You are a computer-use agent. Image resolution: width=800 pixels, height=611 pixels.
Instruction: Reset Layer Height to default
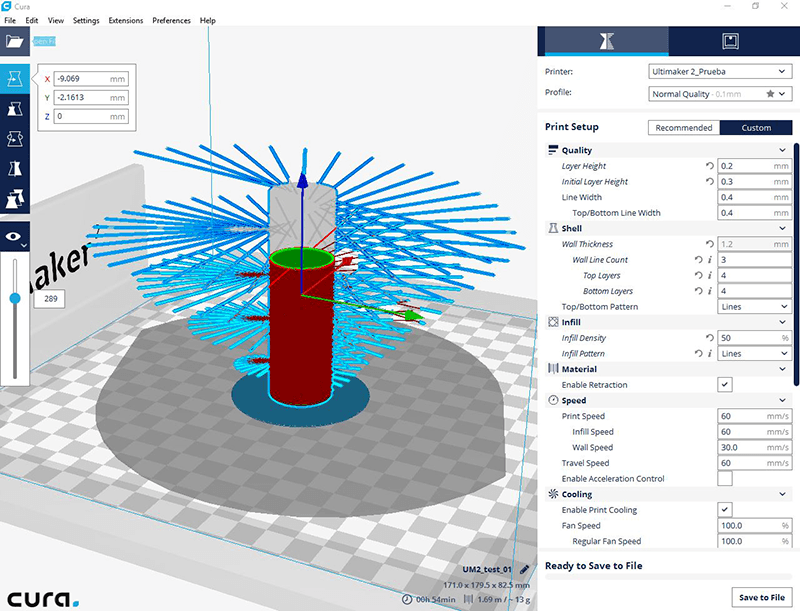pyautogui.click(x=710, y=166)
